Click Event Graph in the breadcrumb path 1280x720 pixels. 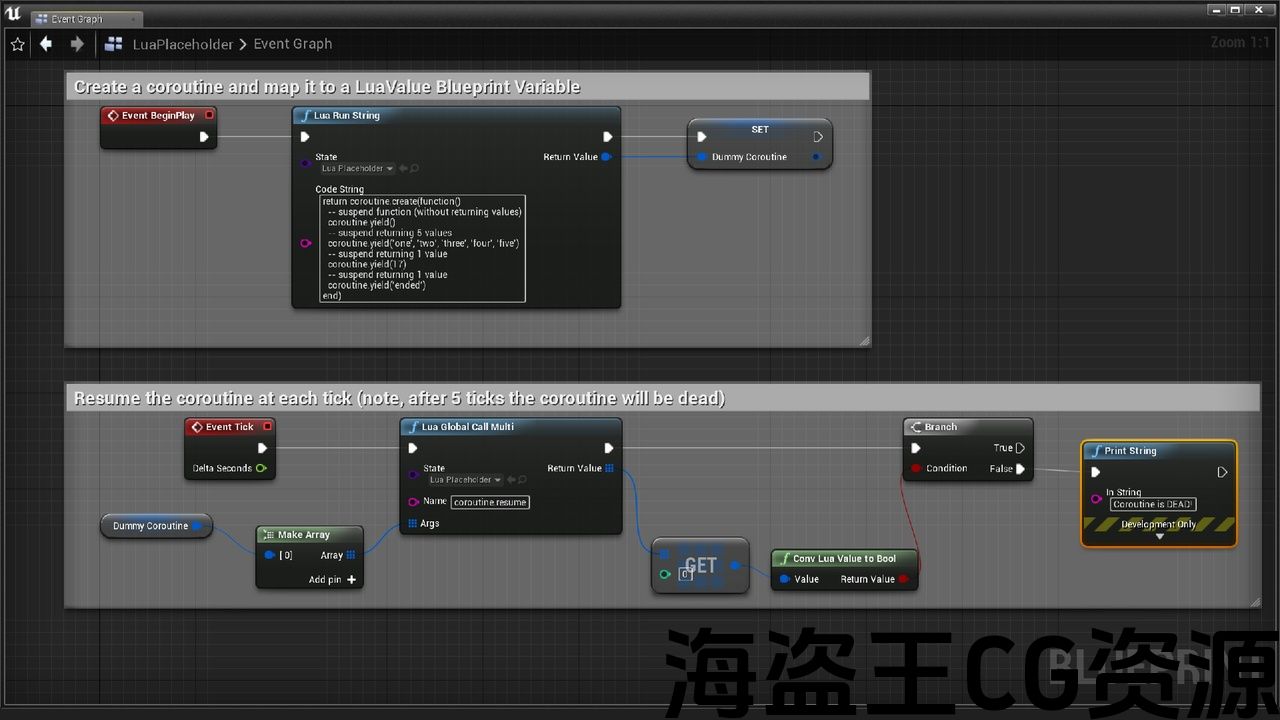292,44
